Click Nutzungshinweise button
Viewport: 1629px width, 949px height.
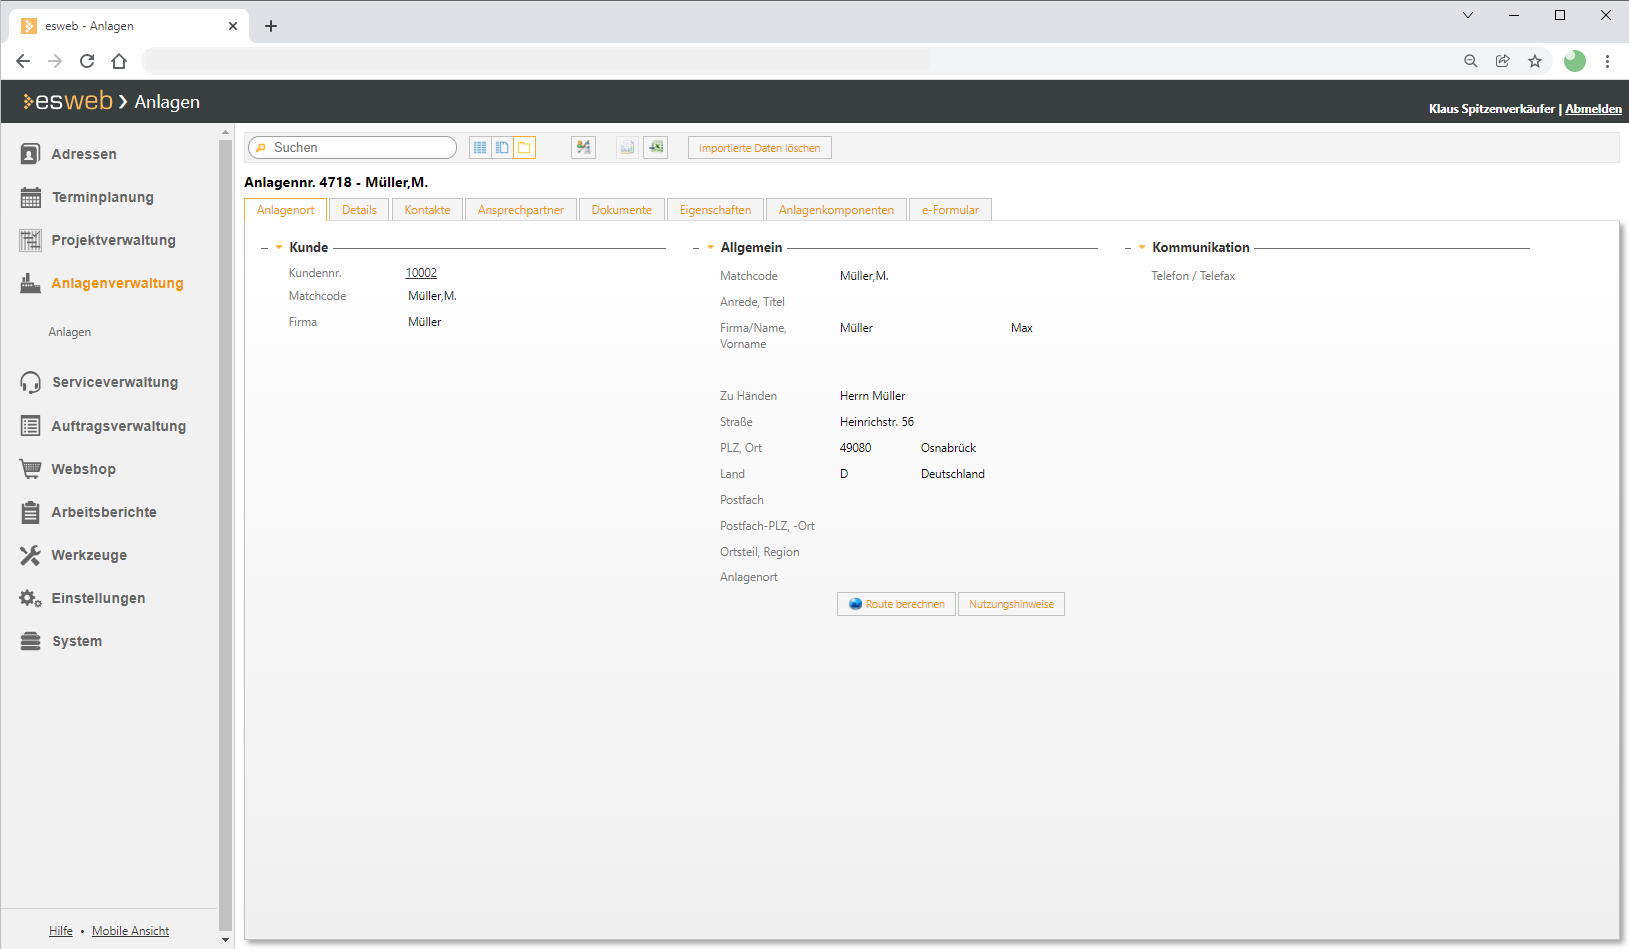[1011, 604]
